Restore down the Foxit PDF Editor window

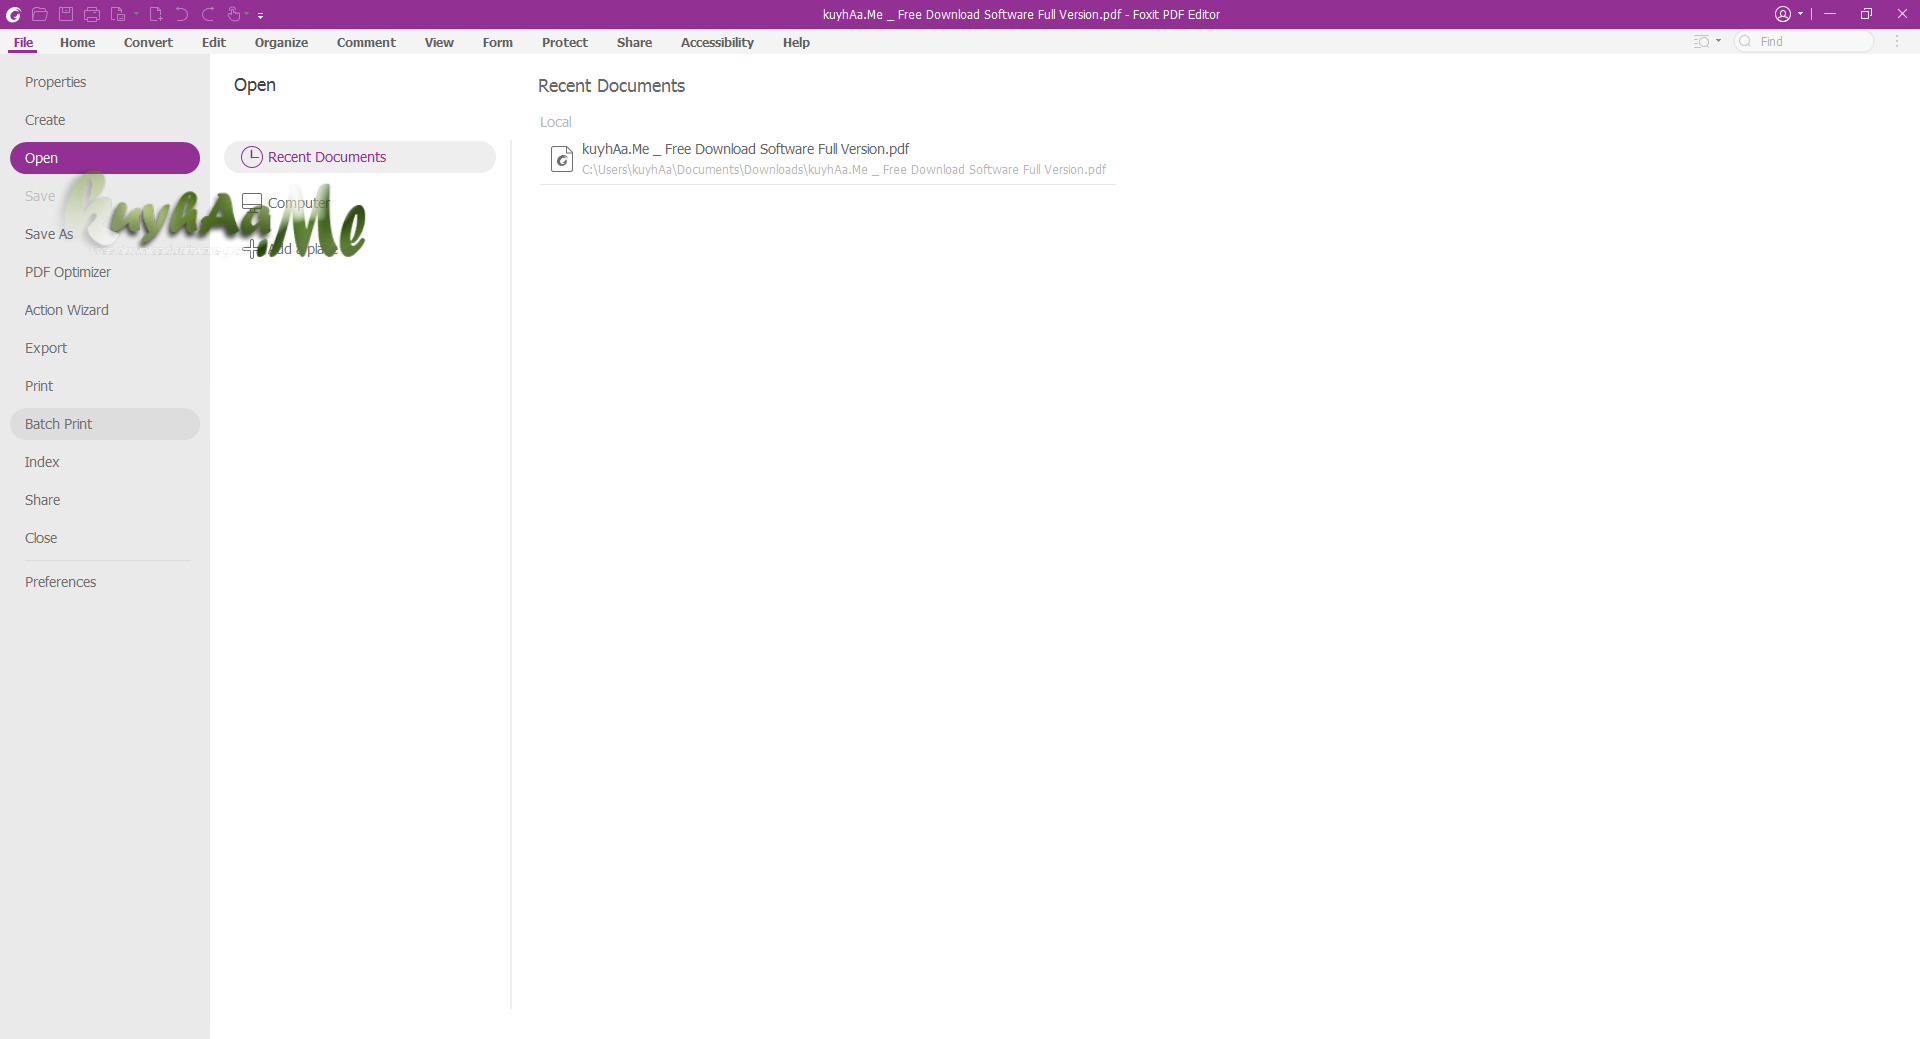[1866, 14]
